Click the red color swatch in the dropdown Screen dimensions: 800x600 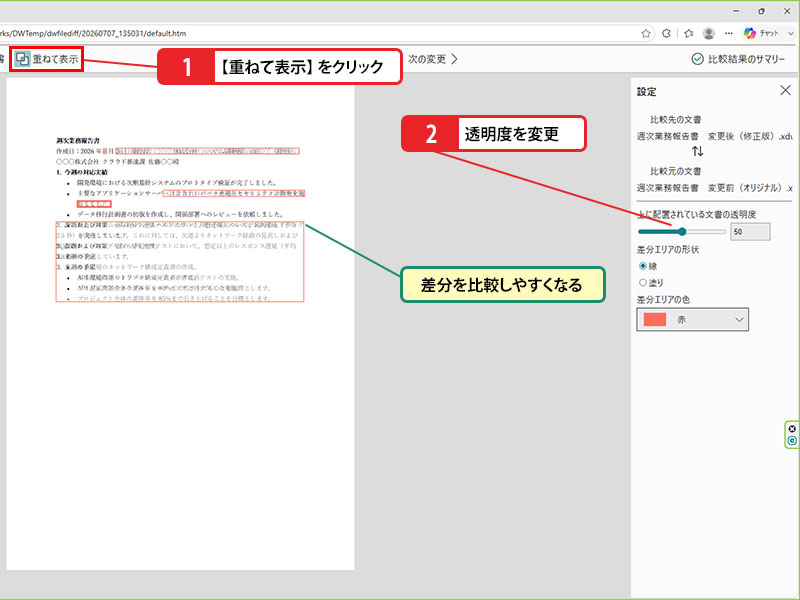tap(655, 319)
